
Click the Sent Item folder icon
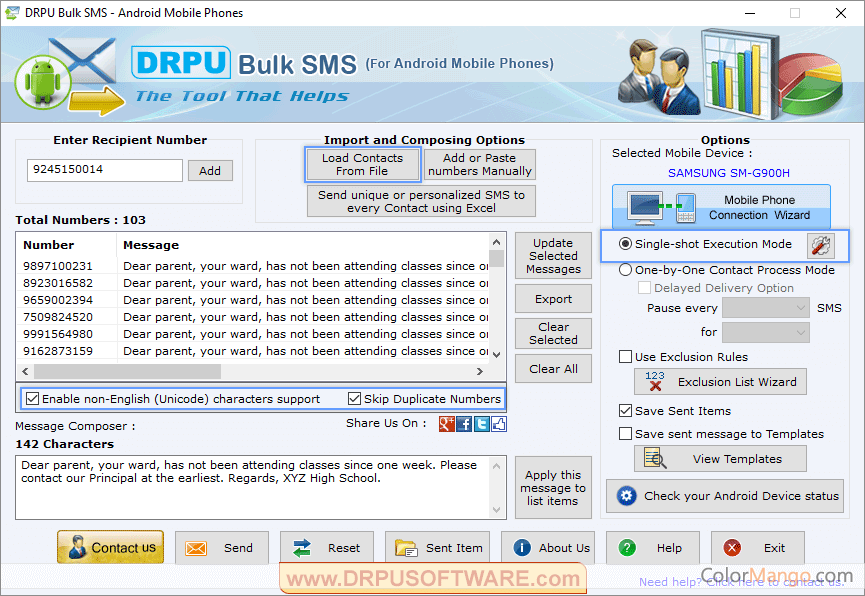point(406,548)
